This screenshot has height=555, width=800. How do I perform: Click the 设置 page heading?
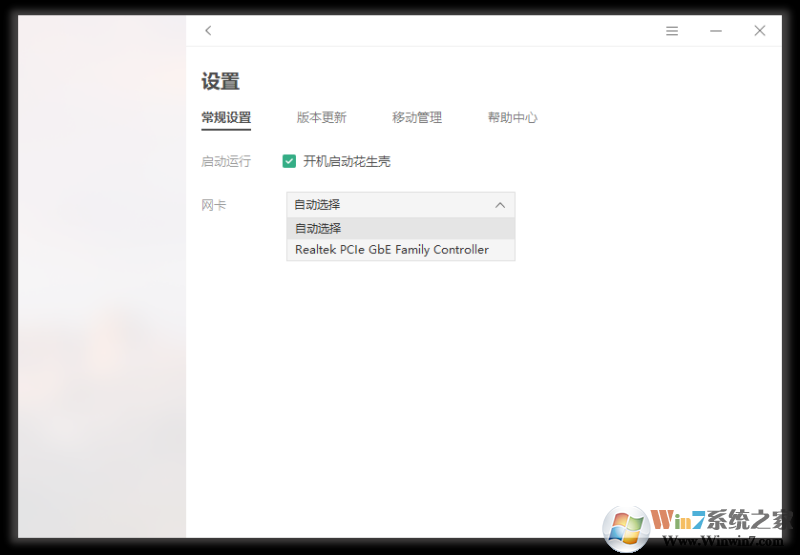click(220, 82)
